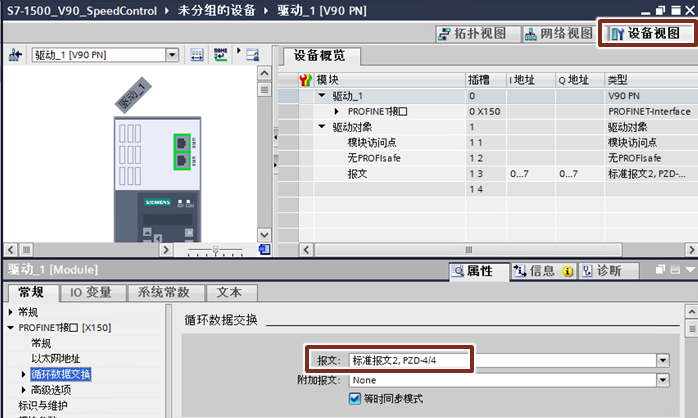Select the 报文 row in overview table
Viewport: 698px width, 418px height.
488,174
